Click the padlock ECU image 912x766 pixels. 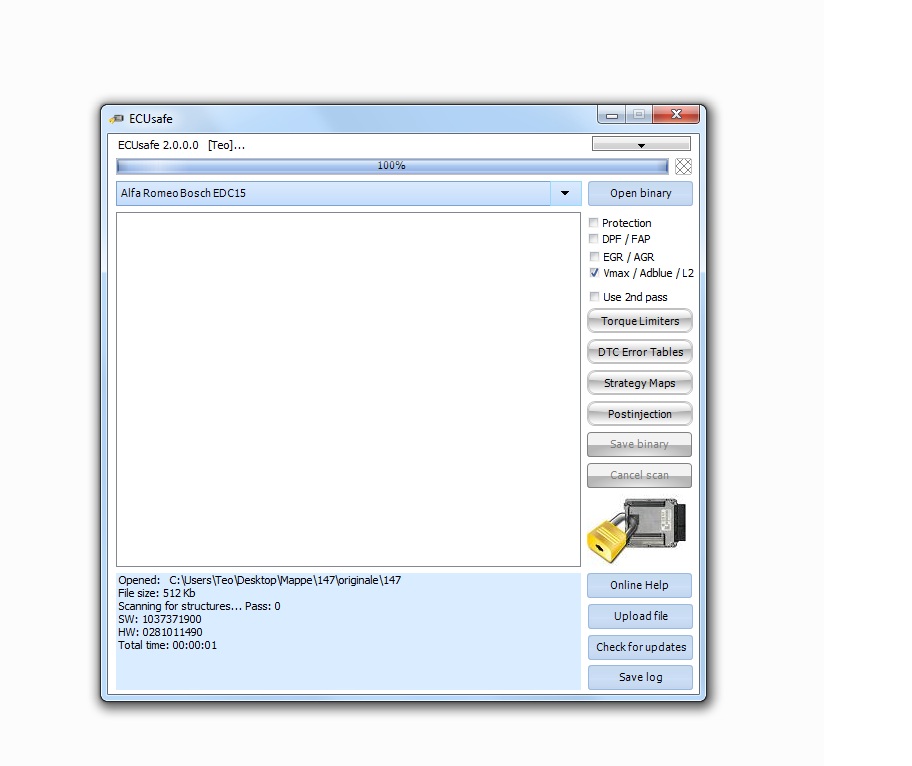[x=637, y=530]
